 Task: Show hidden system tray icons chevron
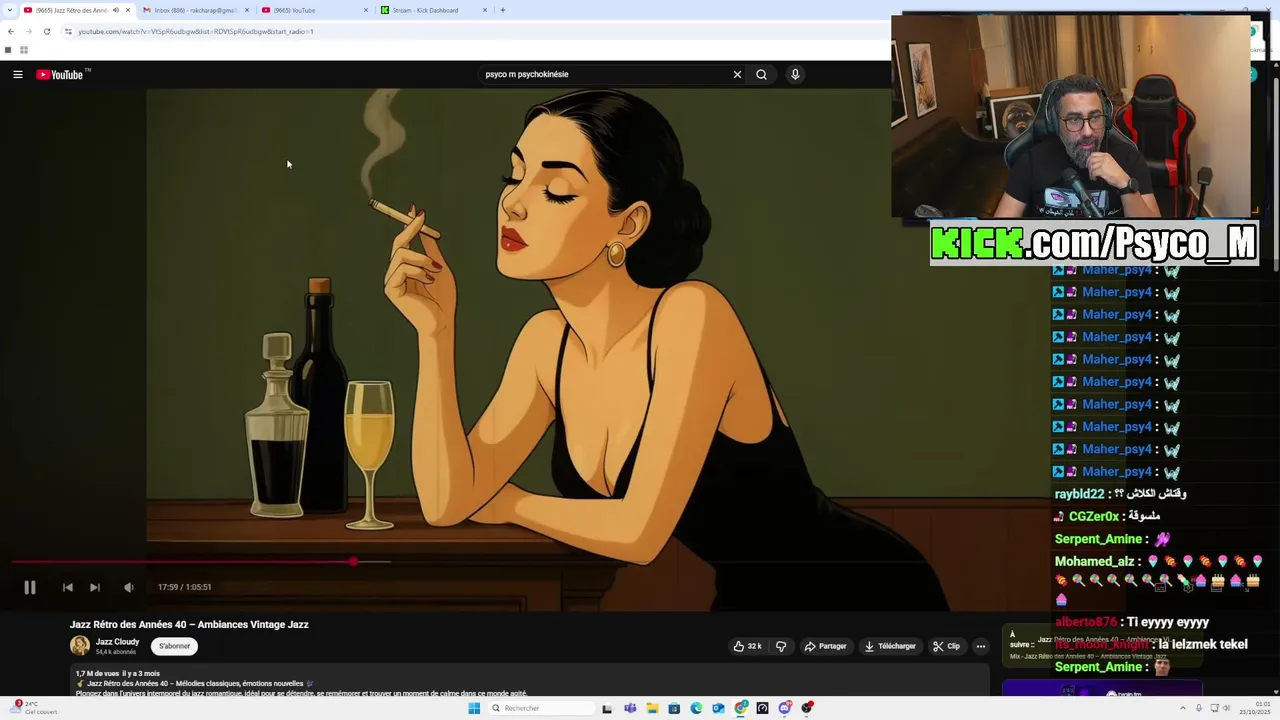click(1183, 708)
